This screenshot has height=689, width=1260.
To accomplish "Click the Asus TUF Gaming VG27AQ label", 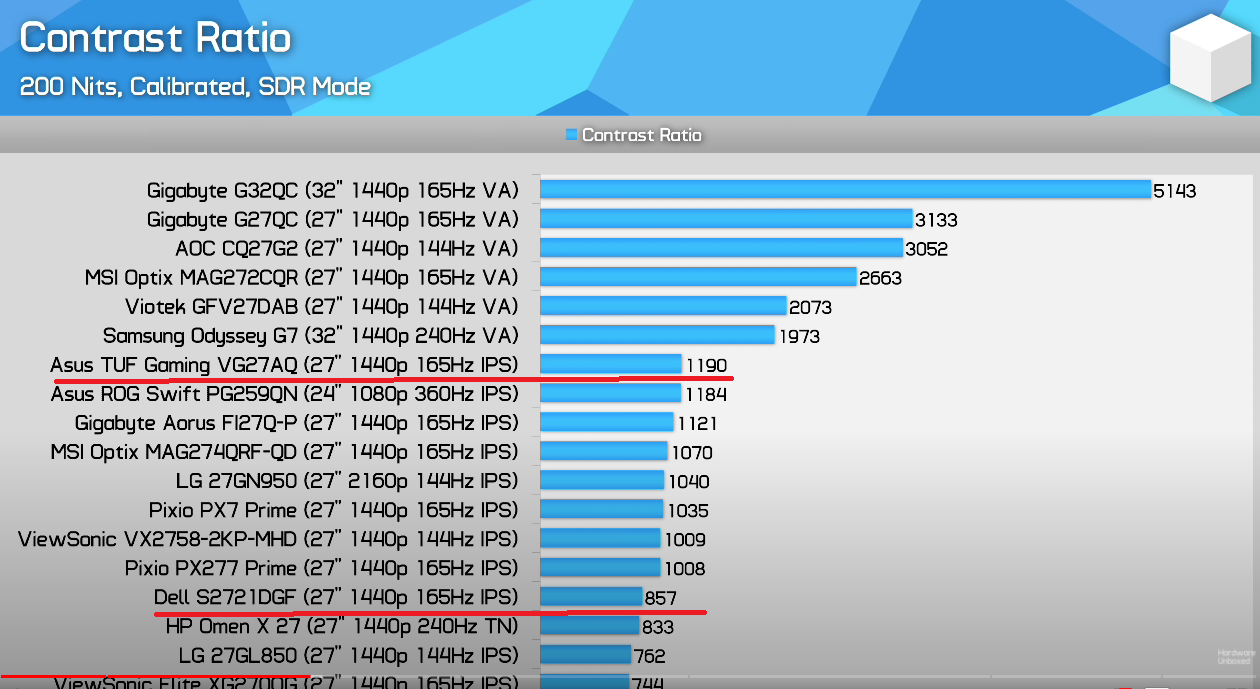I will [285, 365].
